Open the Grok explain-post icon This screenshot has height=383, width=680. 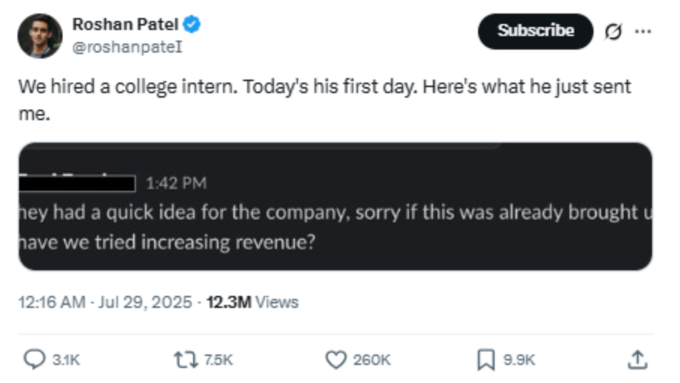pos(613,31)
